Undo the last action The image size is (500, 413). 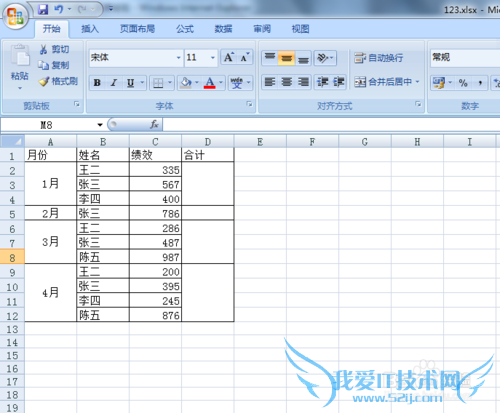(x=59, y=9)
